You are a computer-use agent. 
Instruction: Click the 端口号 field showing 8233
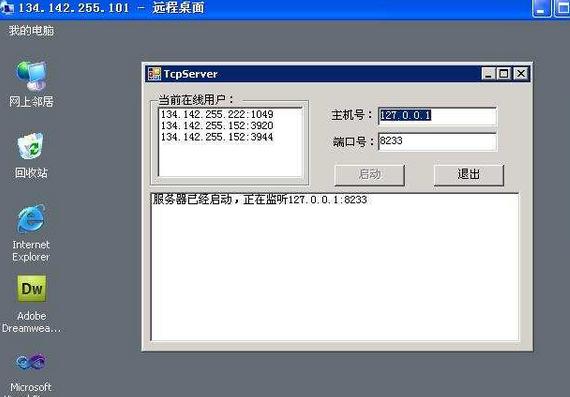point(437,141)
